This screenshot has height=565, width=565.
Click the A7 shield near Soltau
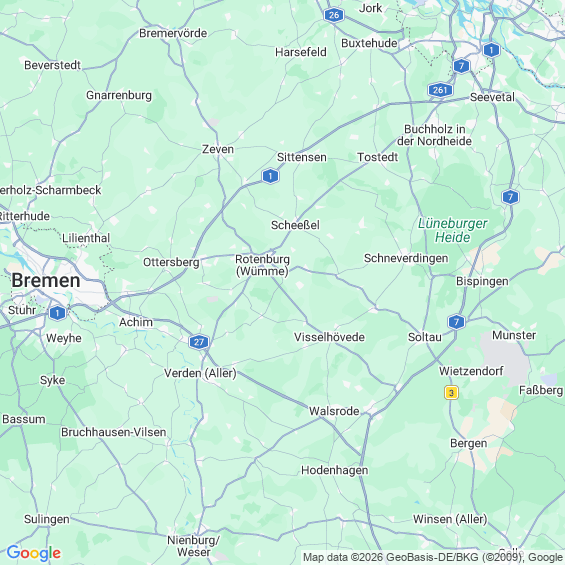(x=456, y=321)
